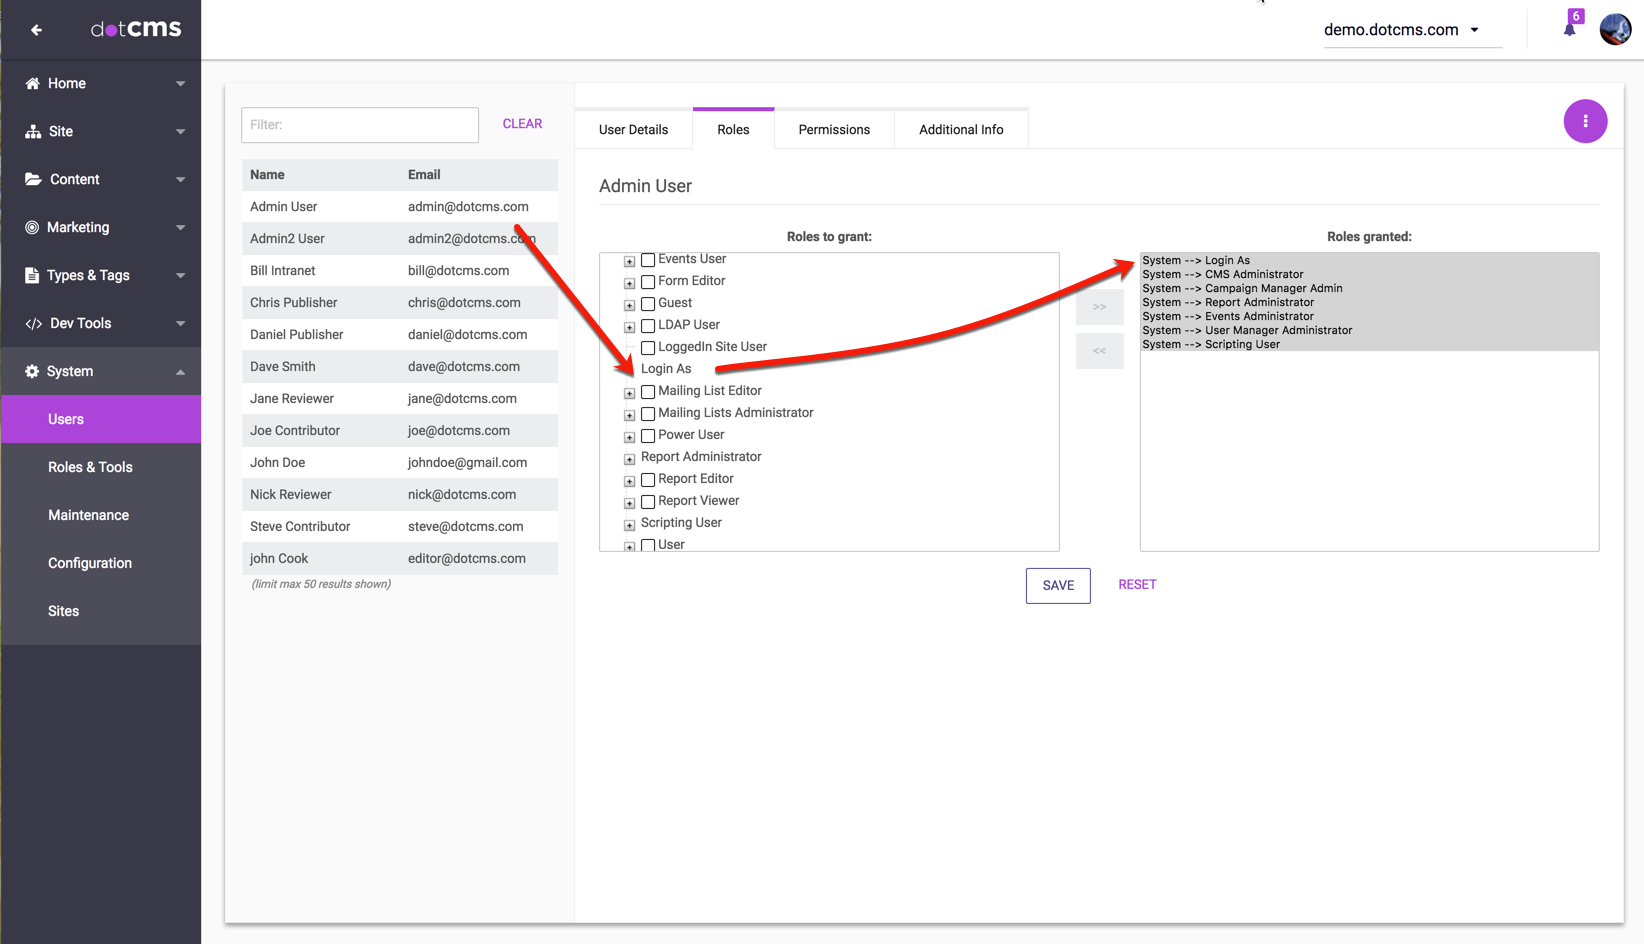1644x944 pixels.
Task: Open the Additional Info tab
Action: pos(960,129)
